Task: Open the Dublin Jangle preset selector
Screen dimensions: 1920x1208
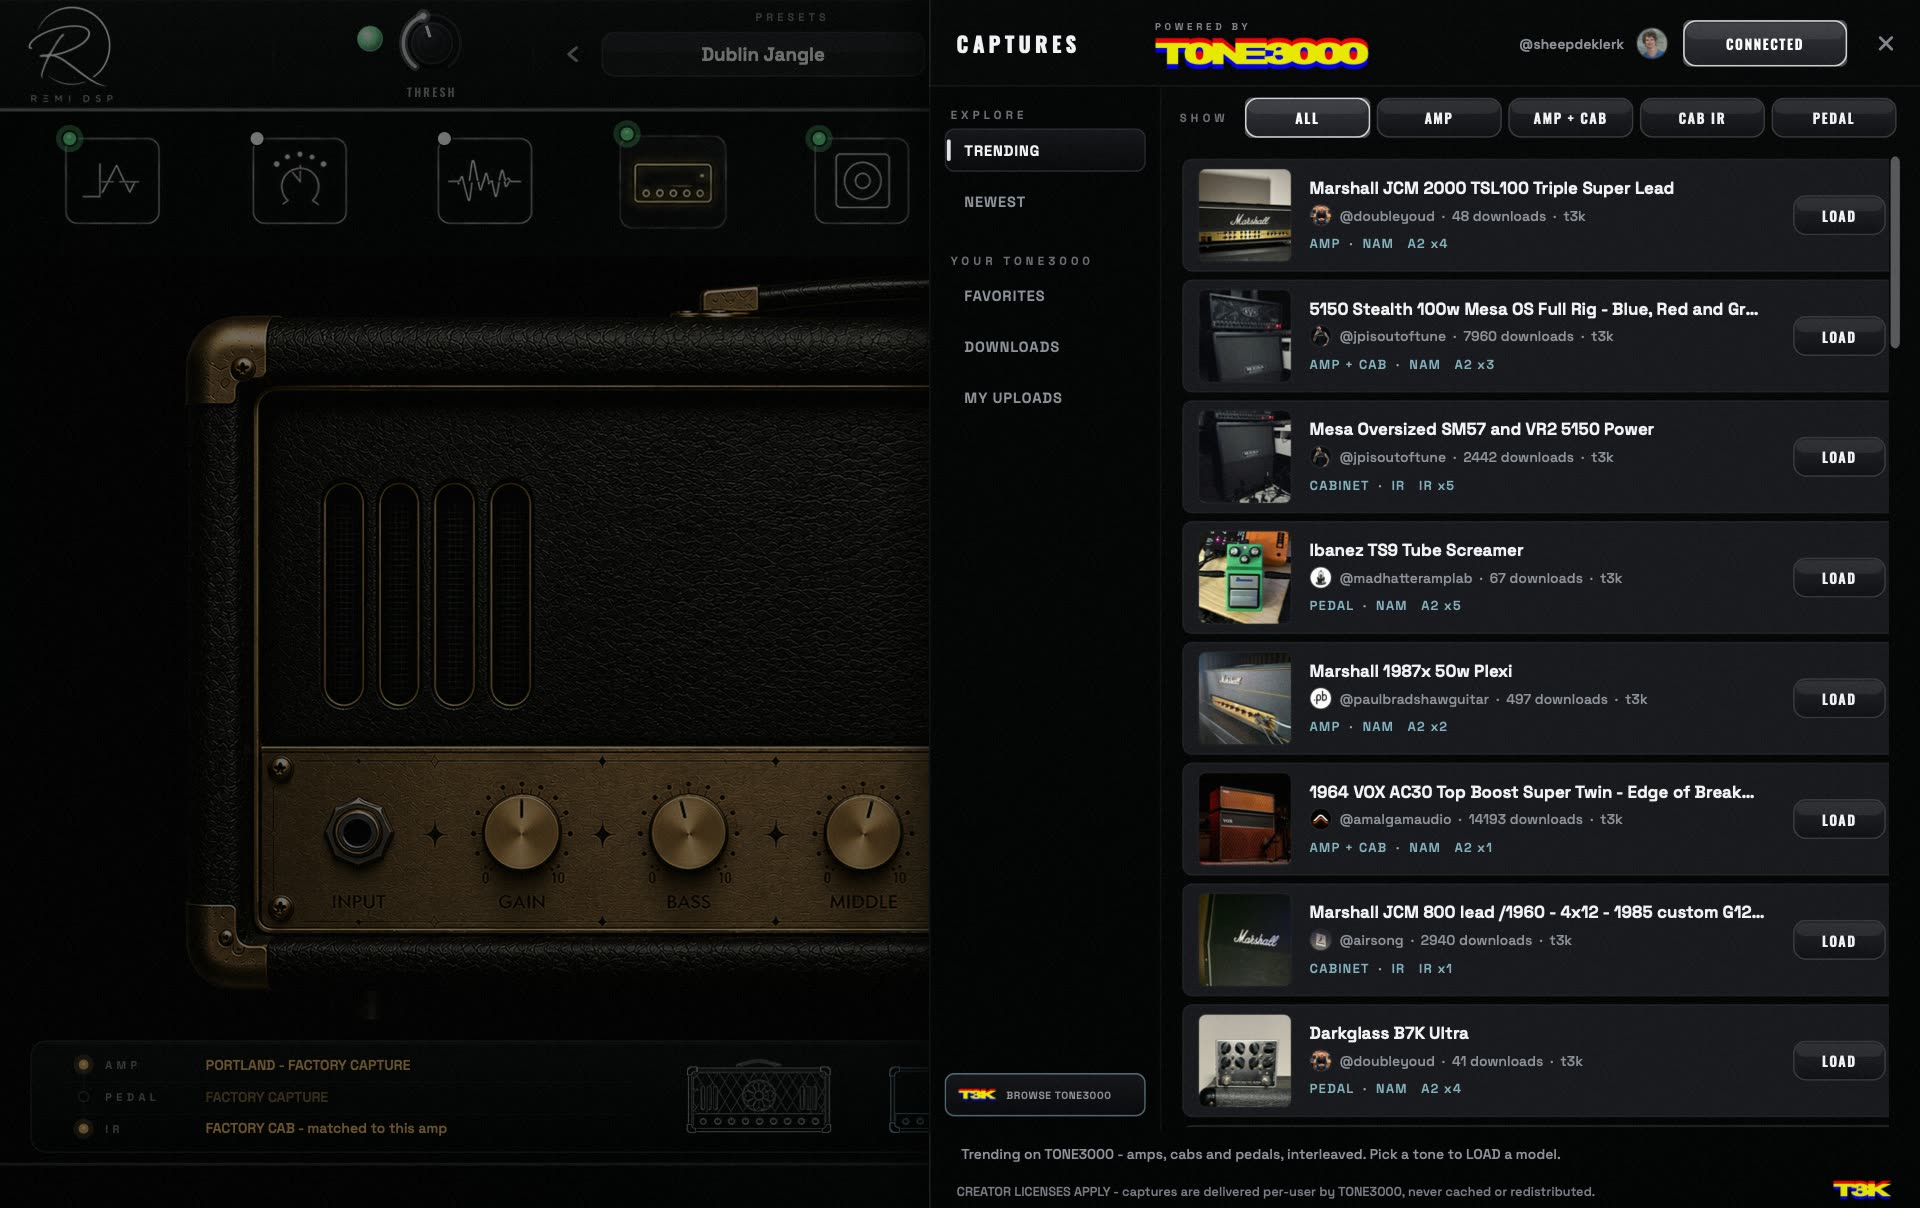Action: [x=762, y=54]
